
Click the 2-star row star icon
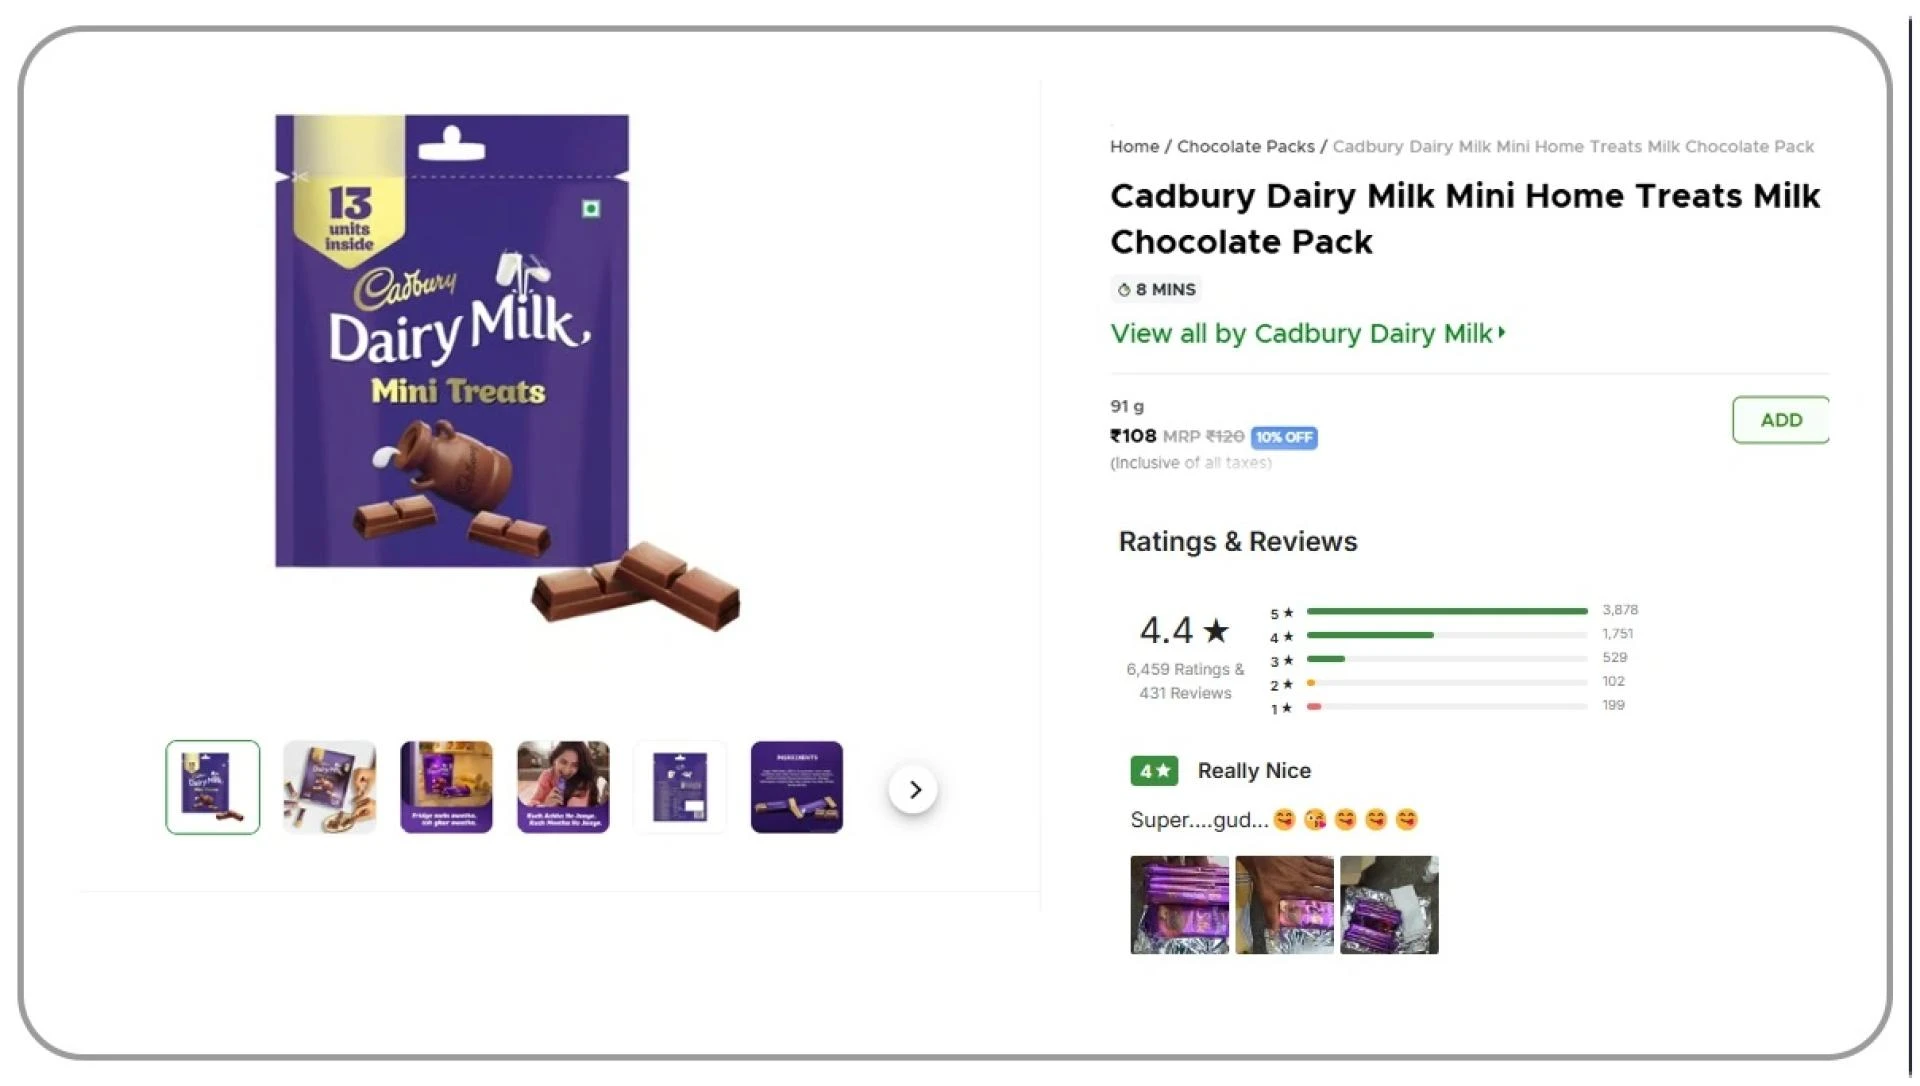point(1287,686)
